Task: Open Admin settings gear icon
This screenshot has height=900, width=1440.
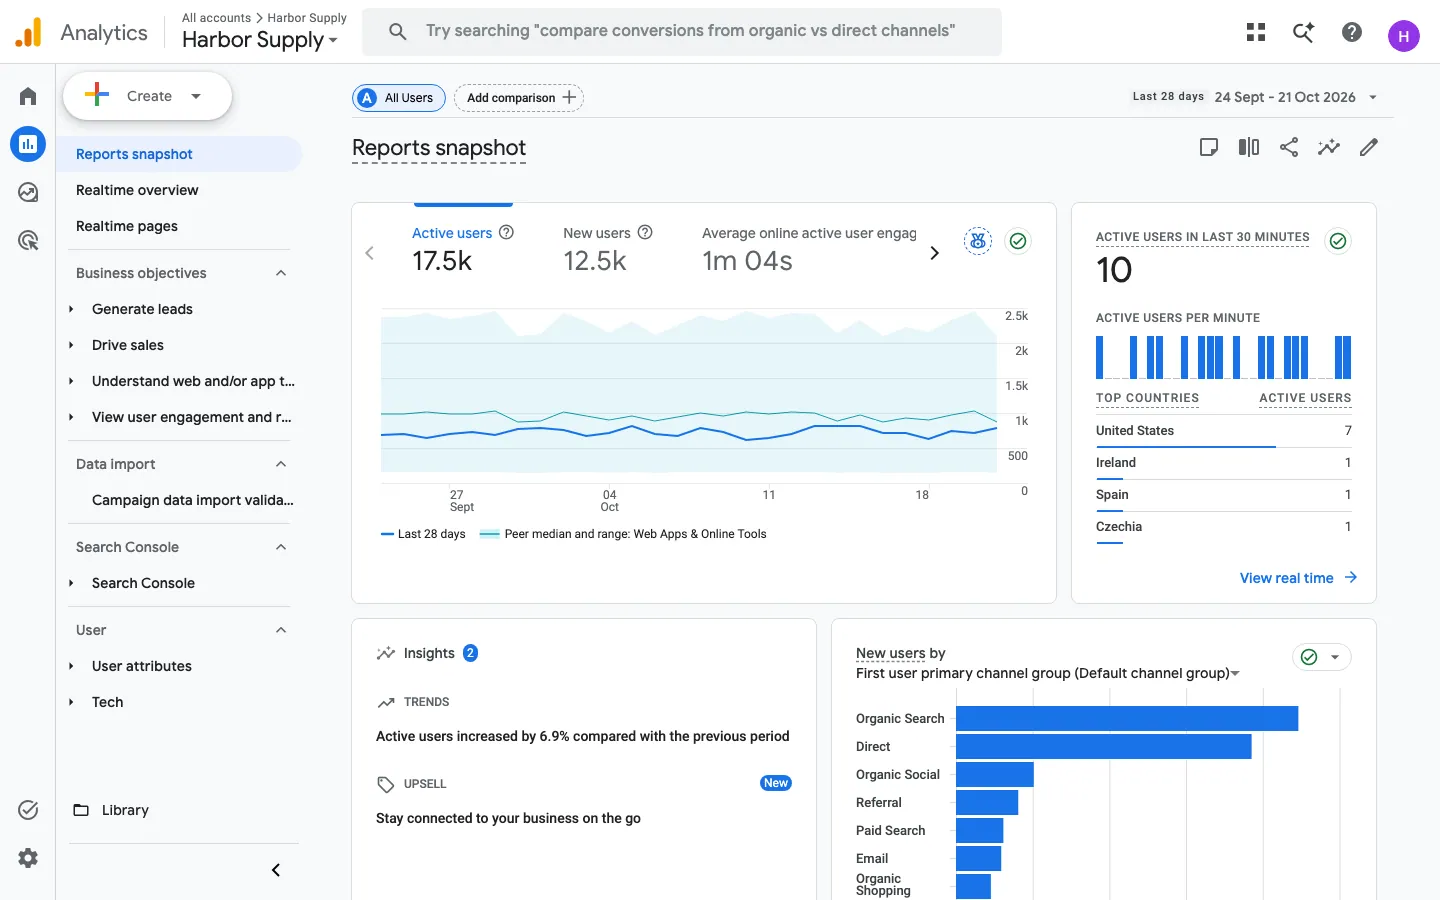Action: [28, 858]
